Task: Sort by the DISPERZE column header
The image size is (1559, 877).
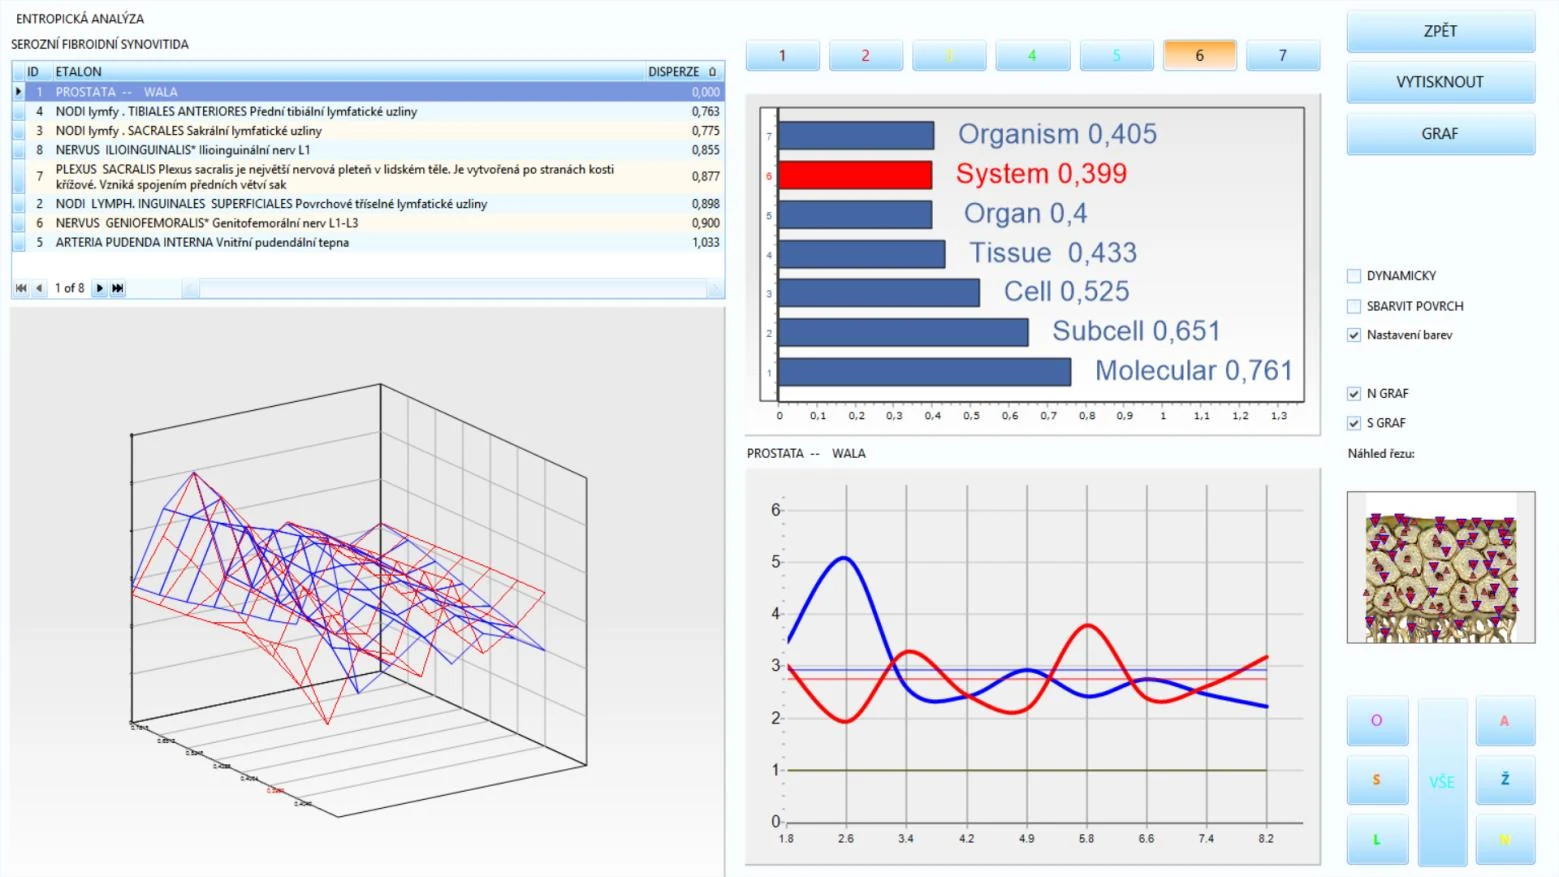Action: [x=674, y=72]
